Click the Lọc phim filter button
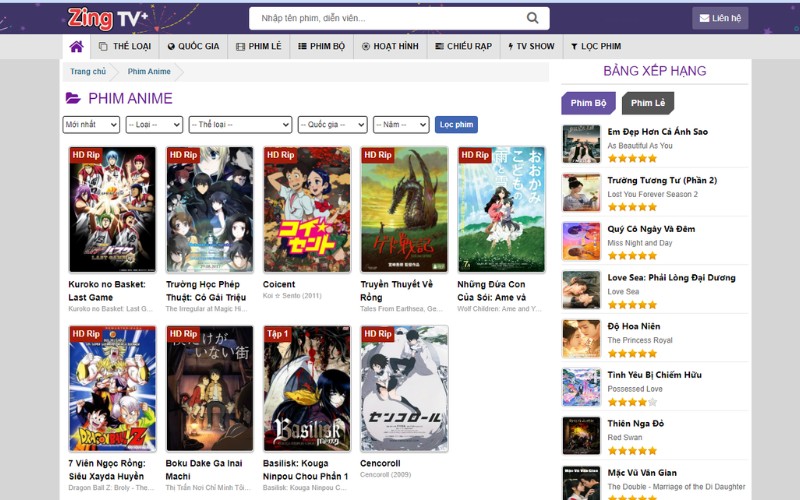This screenshot has width=800, height=500. [456, 124]
